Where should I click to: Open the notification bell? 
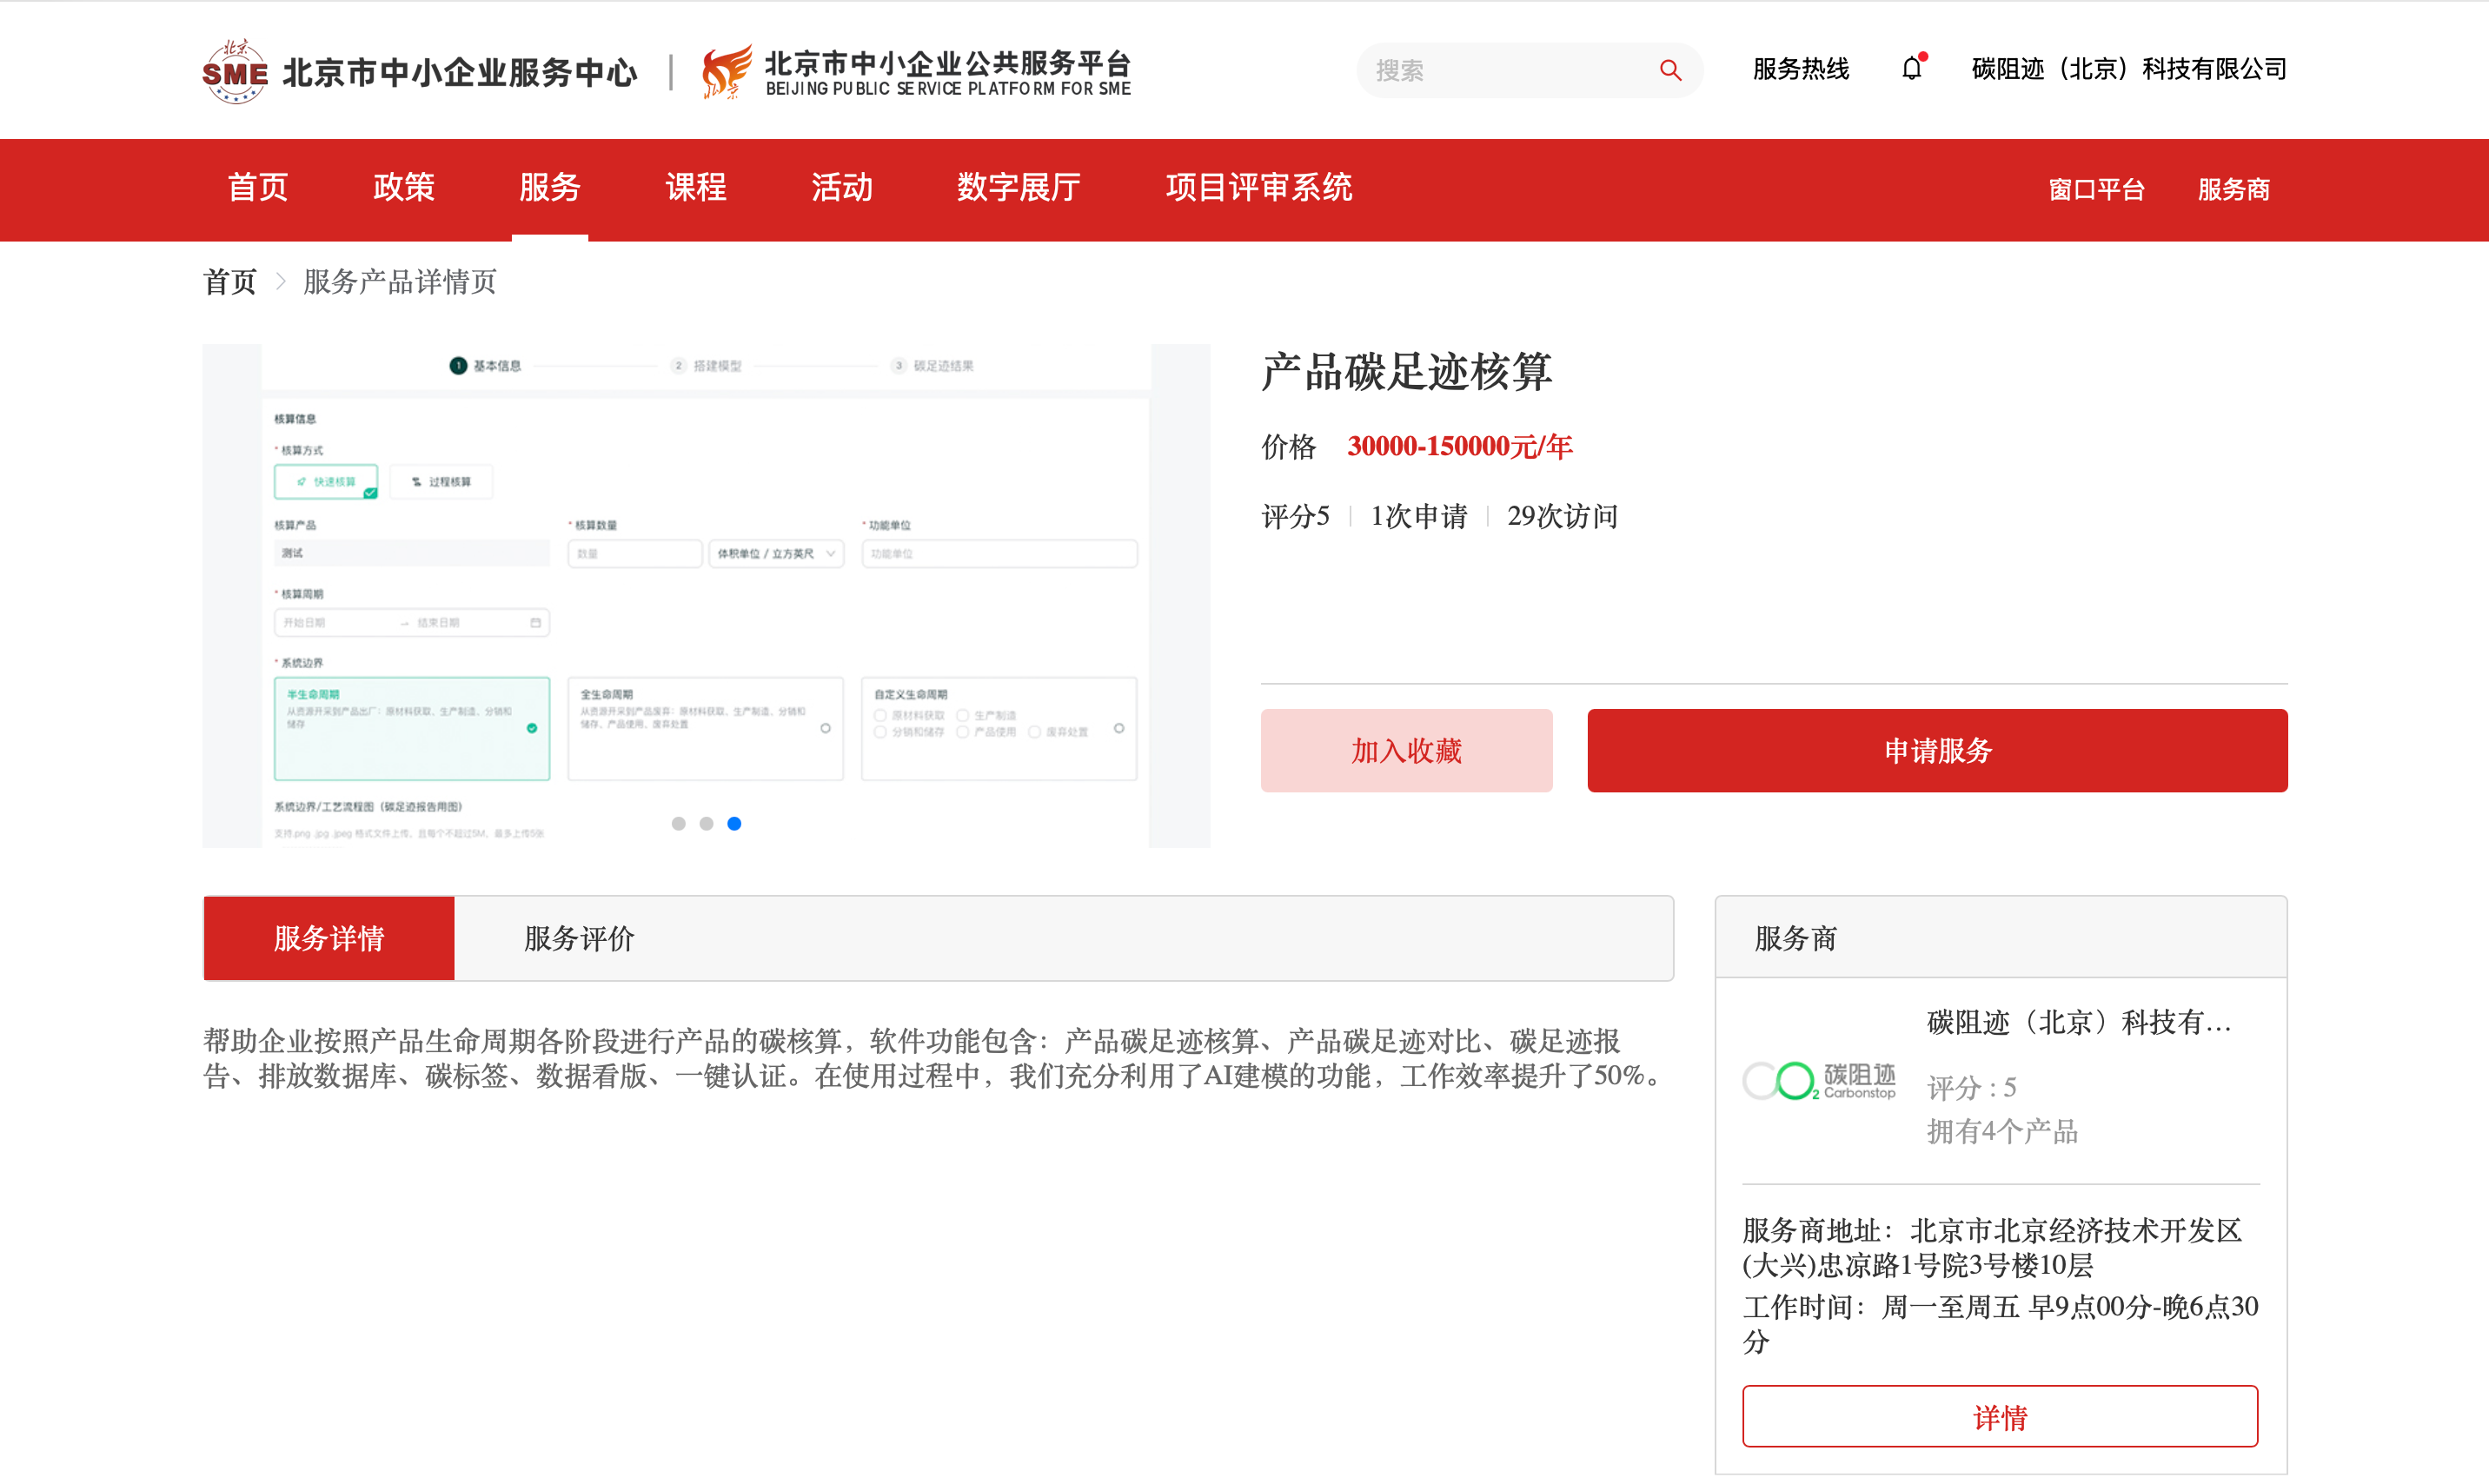pyautogui.click(x=1912, y=68)
